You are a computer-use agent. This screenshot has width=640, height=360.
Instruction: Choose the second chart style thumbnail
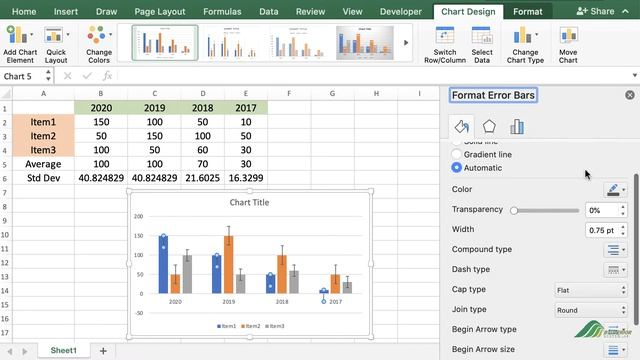(x=231, y=43)
